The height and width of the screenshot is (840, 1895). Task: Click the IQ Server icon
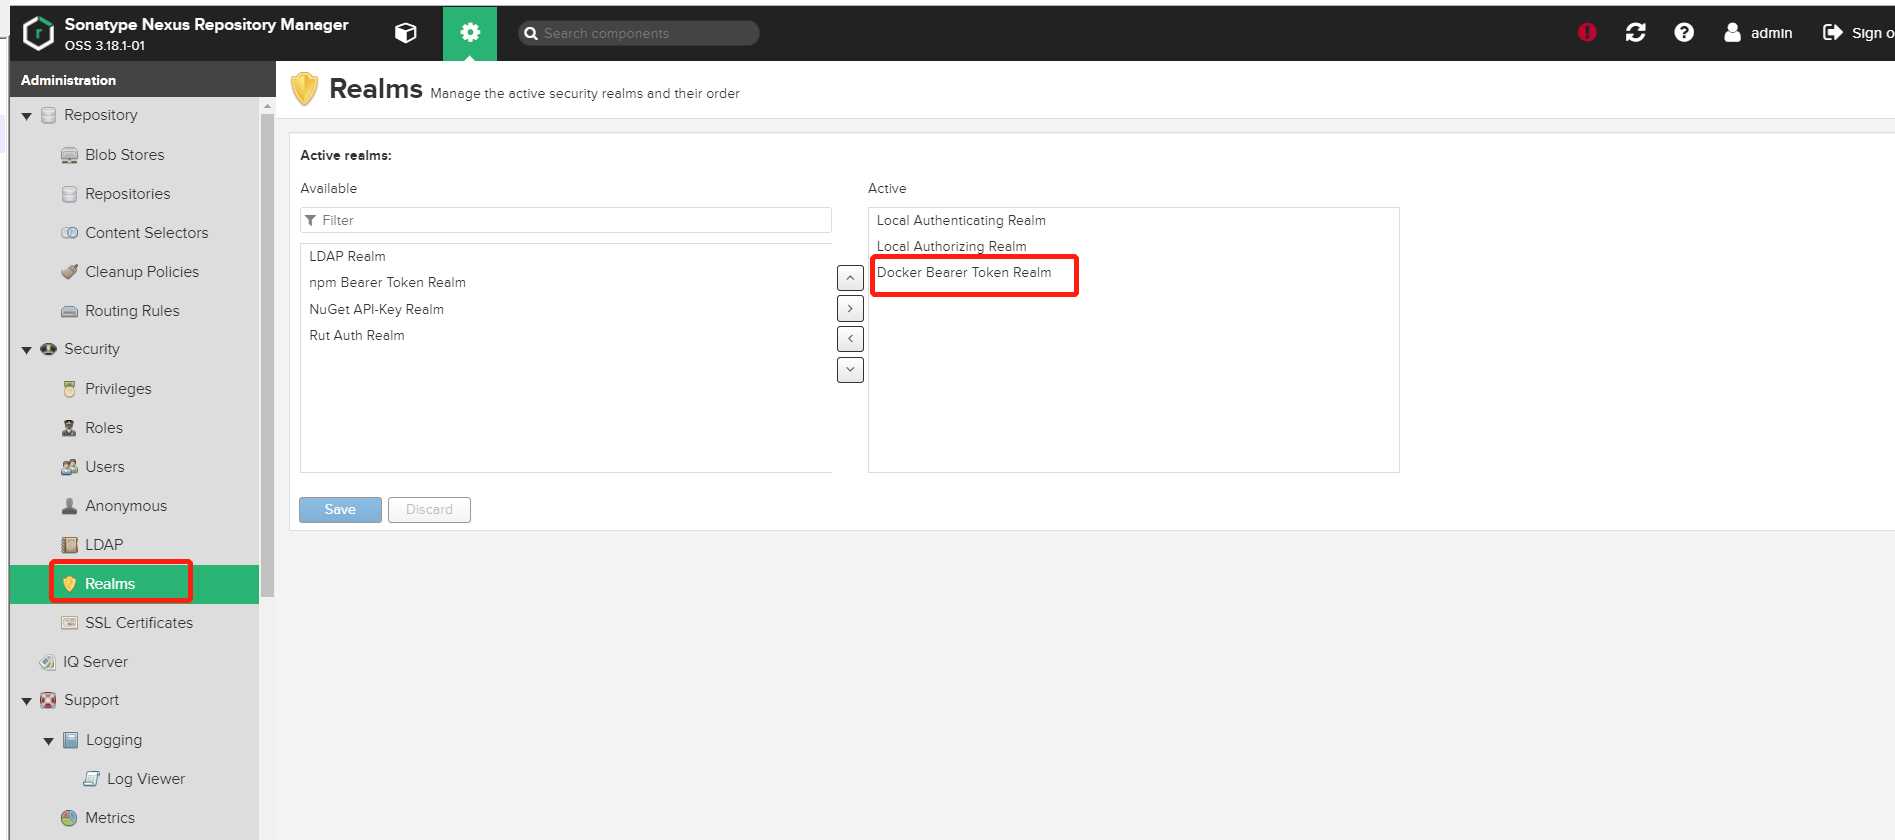pyautogui.click(x=47, y=662)
